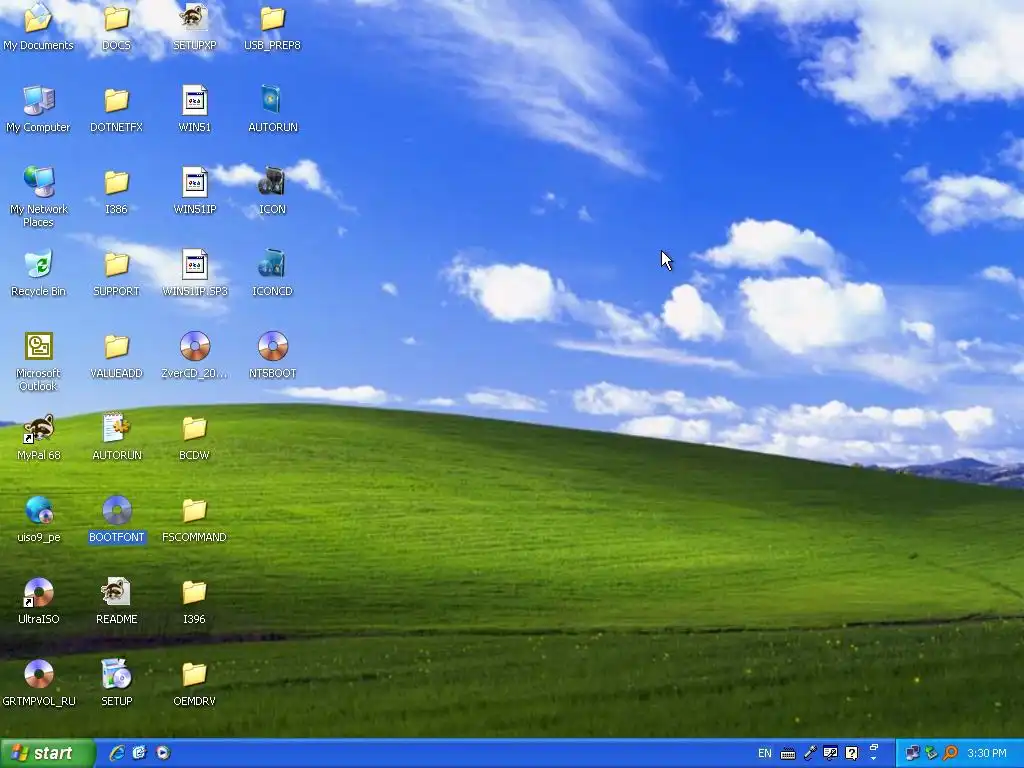The width and height of the screenshot is (1024, 768).
Task: Select the VALUEADD folder
Action: pos(116,355)
